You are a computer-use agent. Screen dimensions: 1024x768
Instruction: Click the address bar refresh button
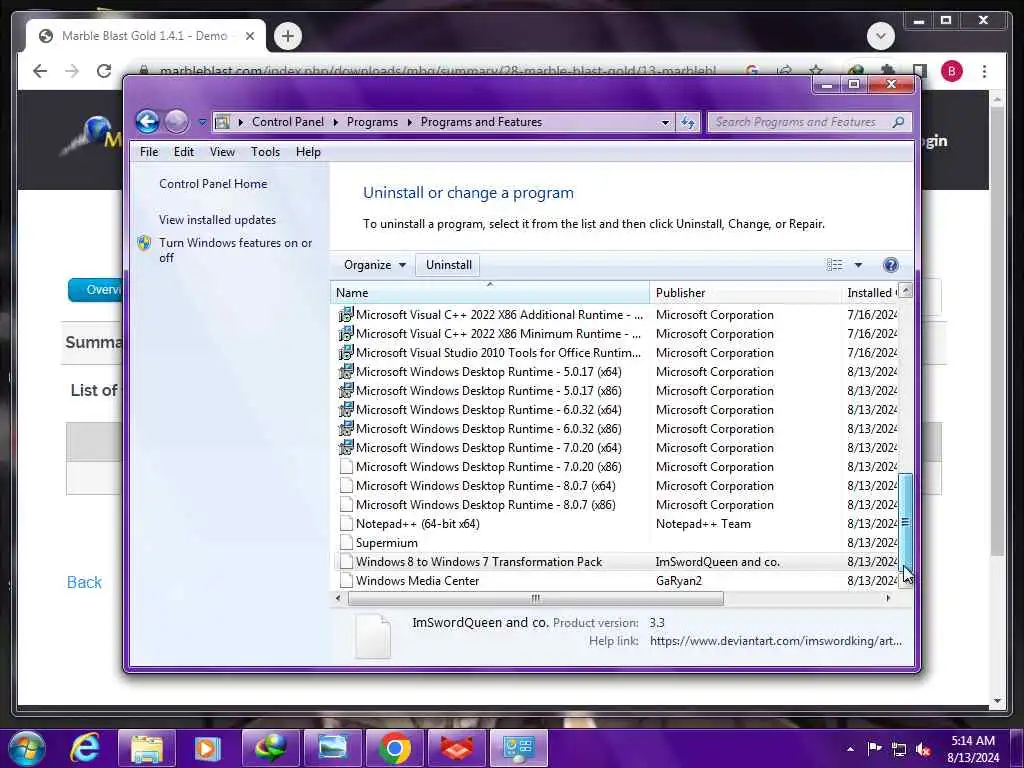coord(688,122)
